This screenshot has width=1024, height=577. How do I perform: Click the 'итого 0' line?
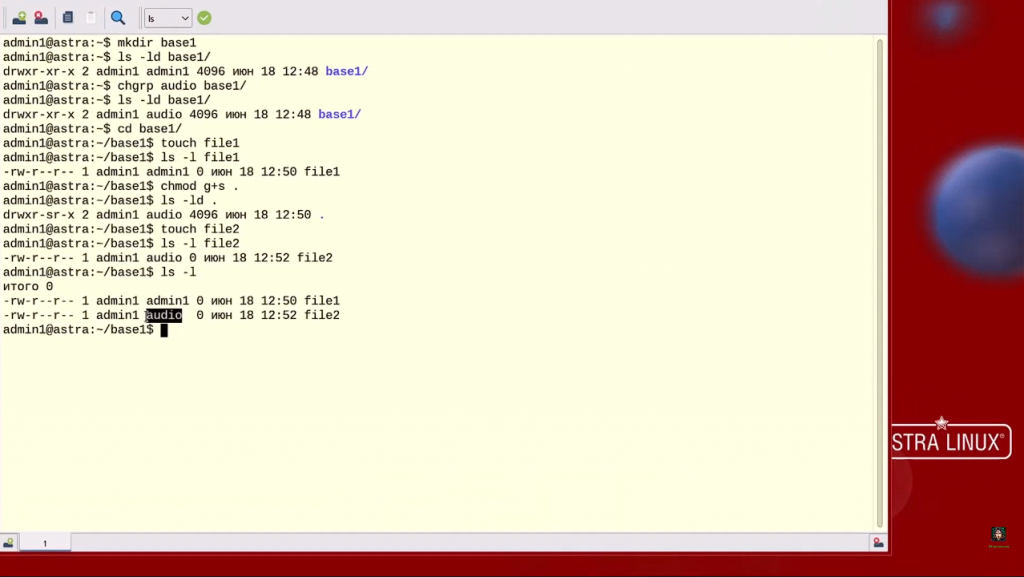point(28,287)
